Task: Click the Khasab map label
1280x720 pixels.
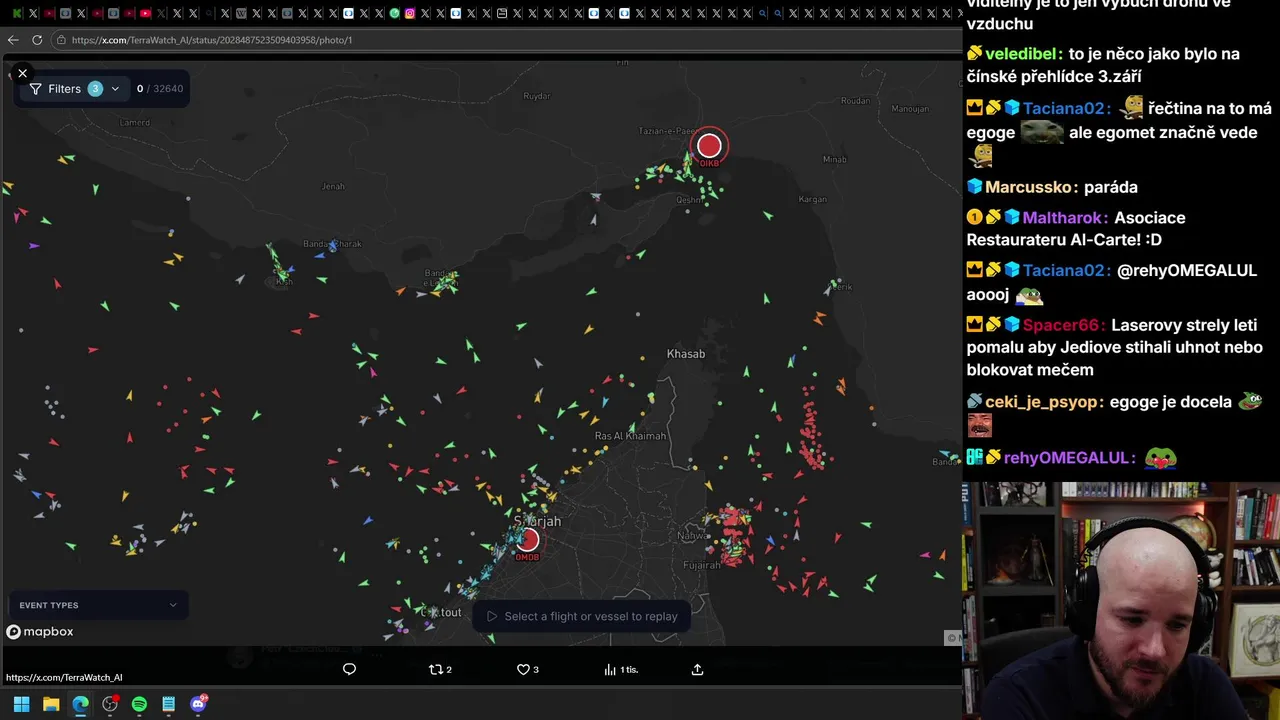Action: 686,354
